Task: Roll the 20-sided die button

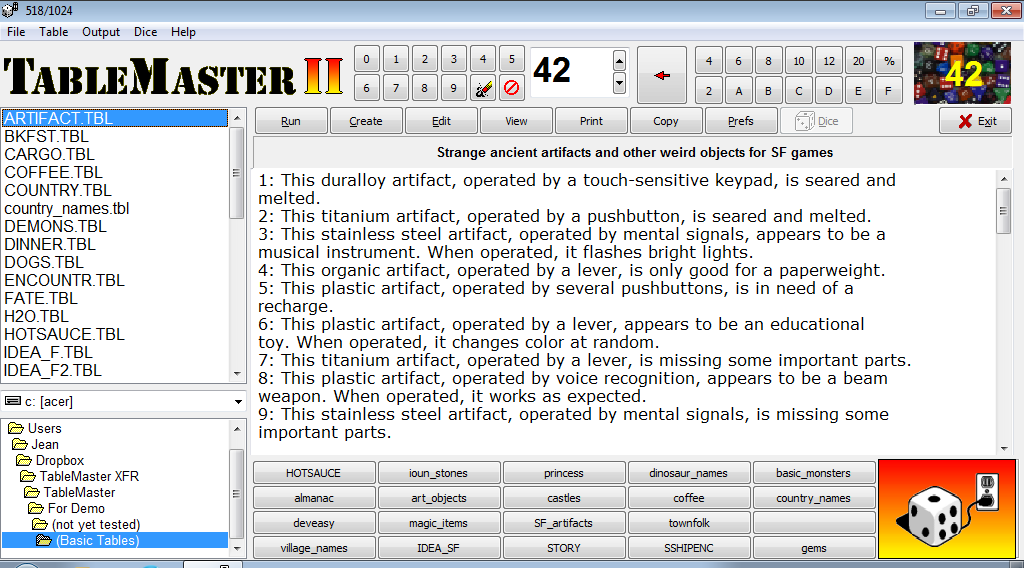Action: coord(858,61)
